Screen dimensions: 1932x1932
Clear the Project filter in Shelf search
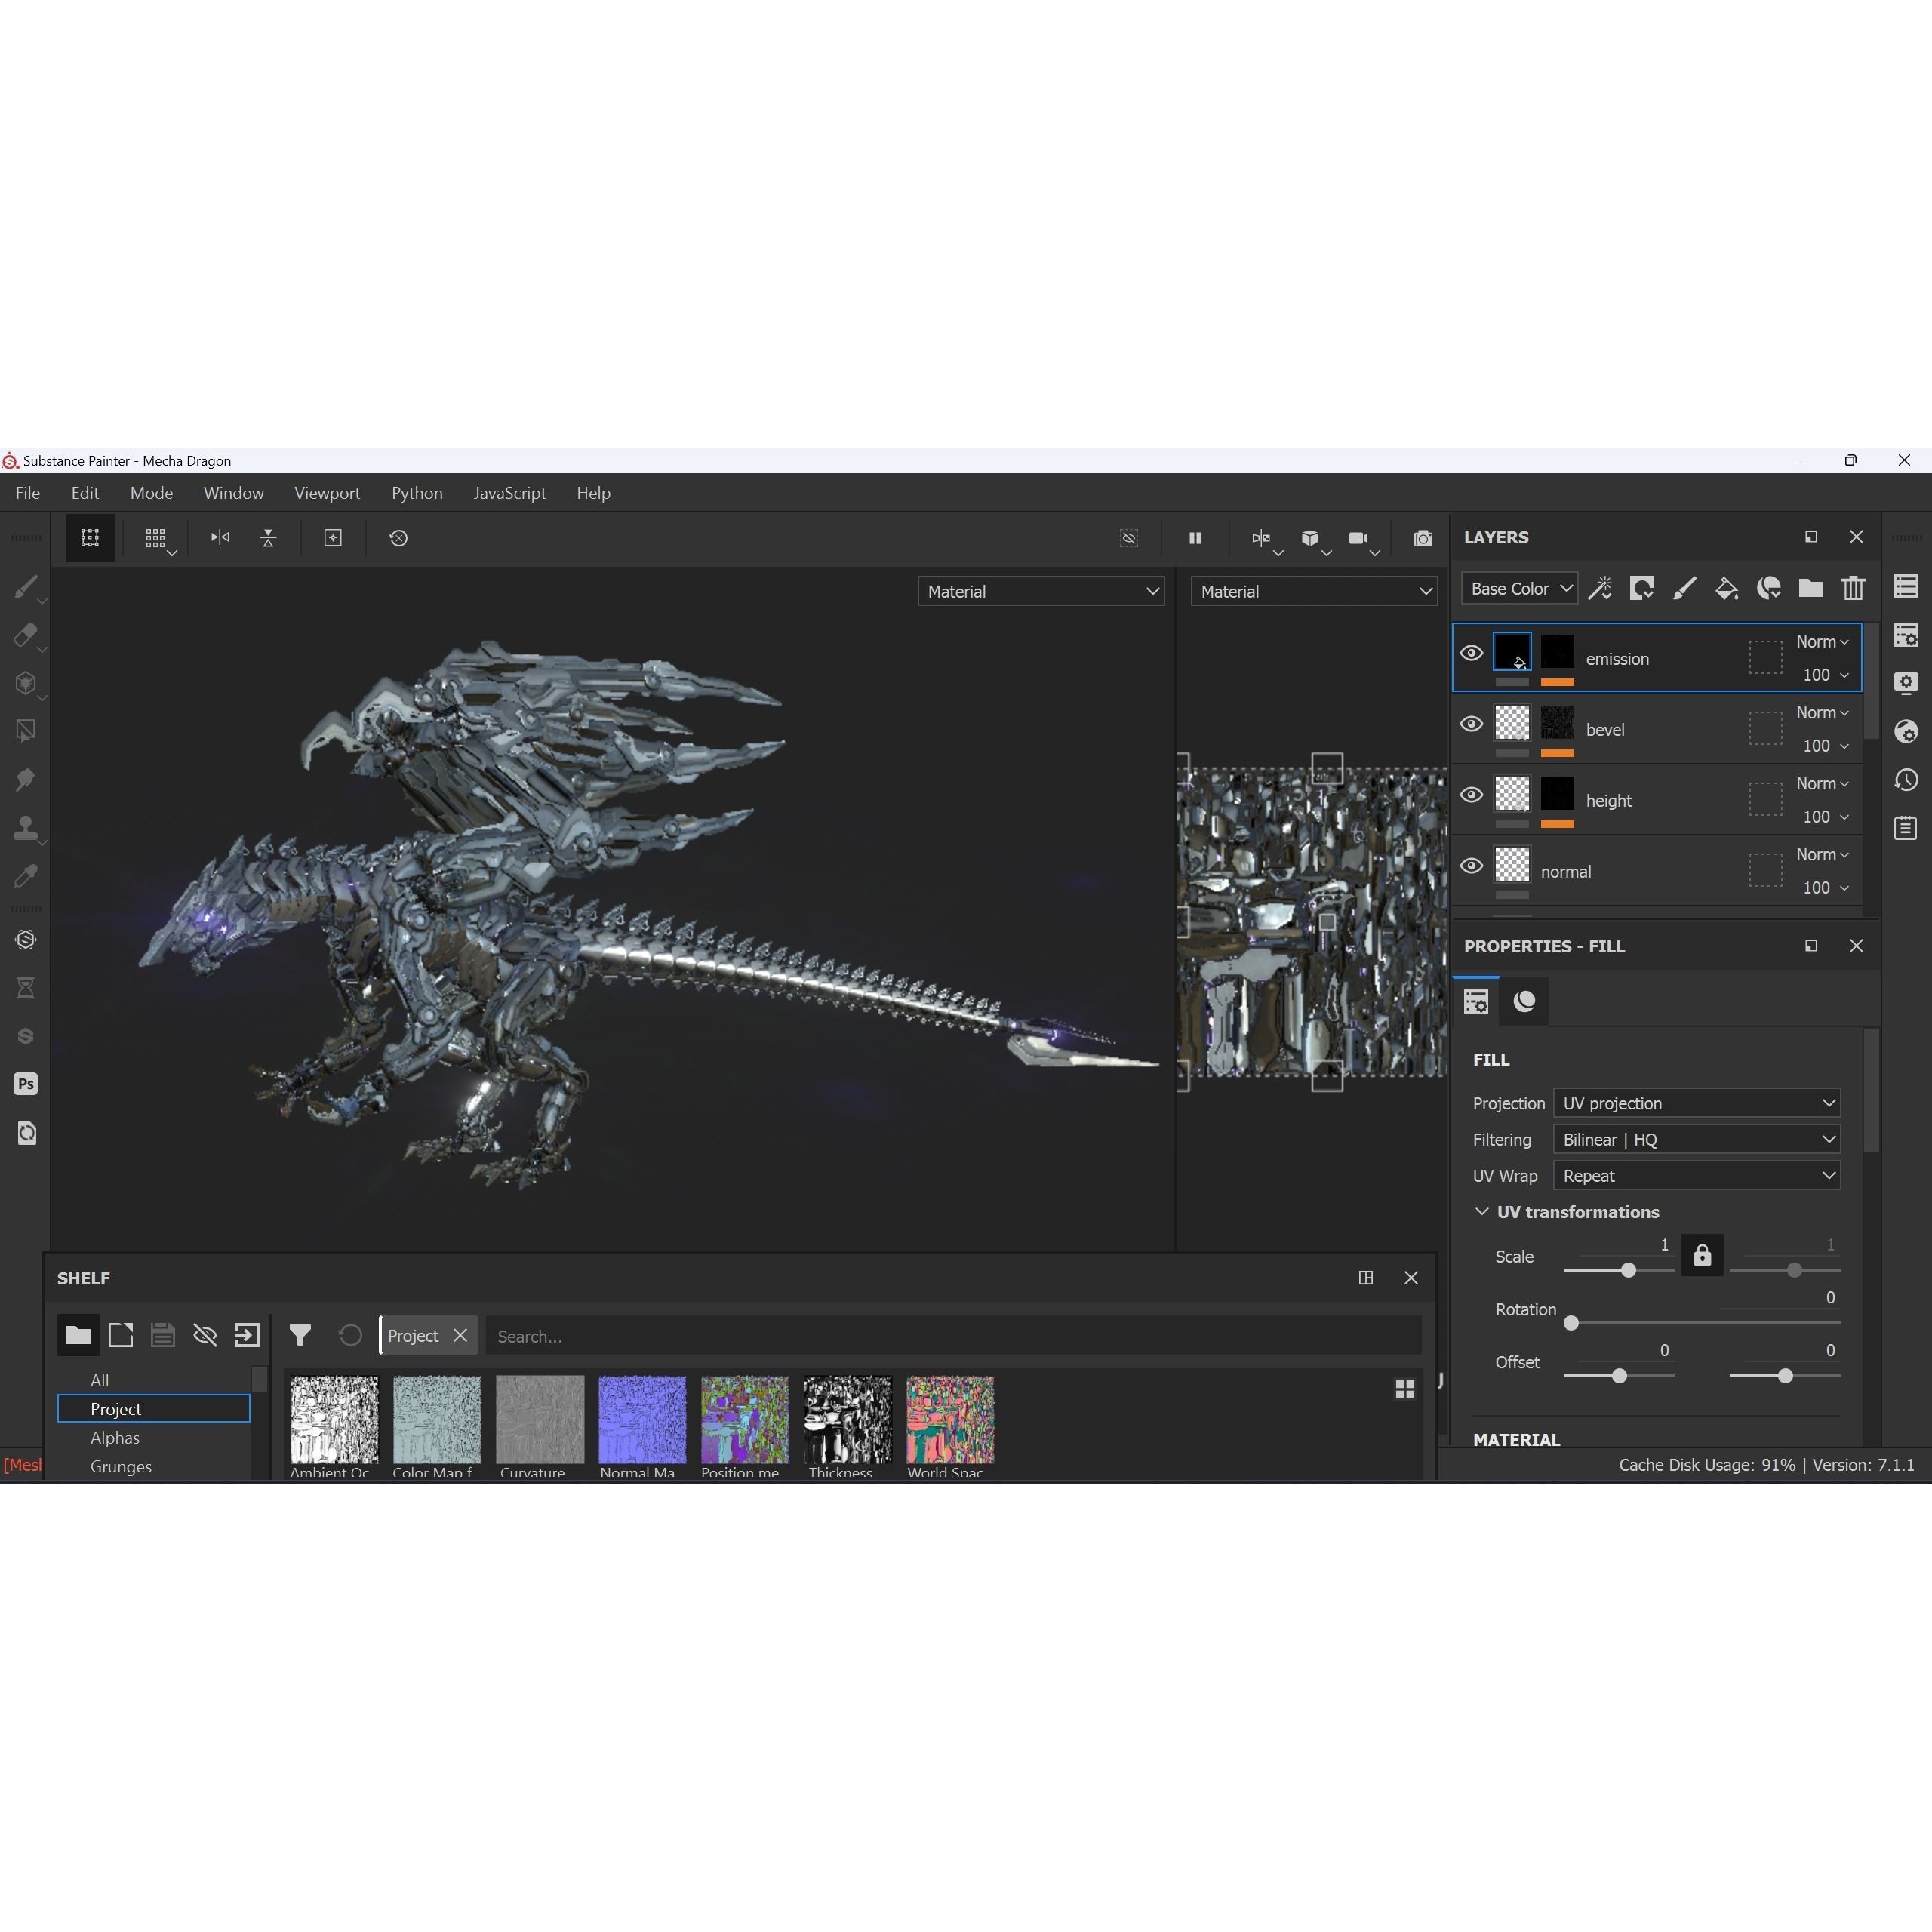tap(461, 1335)
